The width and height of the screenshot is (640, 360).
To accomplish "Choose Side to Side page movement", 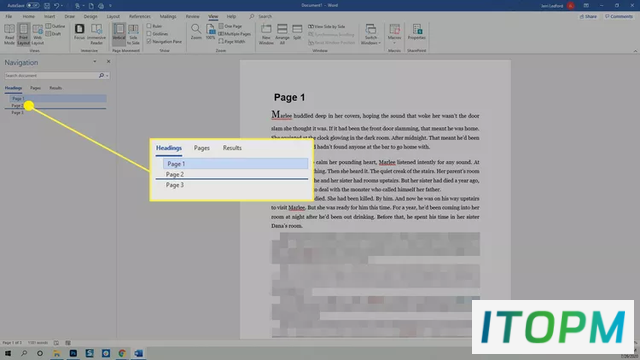I will (133, 34).
